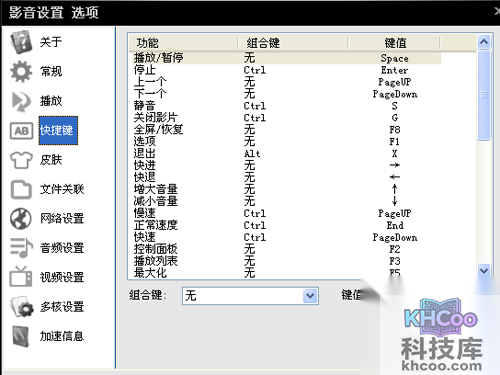The height and width of the screenshot is (375, 500).
Task: Click the End key value cell
Action: [x=395, y=225]
